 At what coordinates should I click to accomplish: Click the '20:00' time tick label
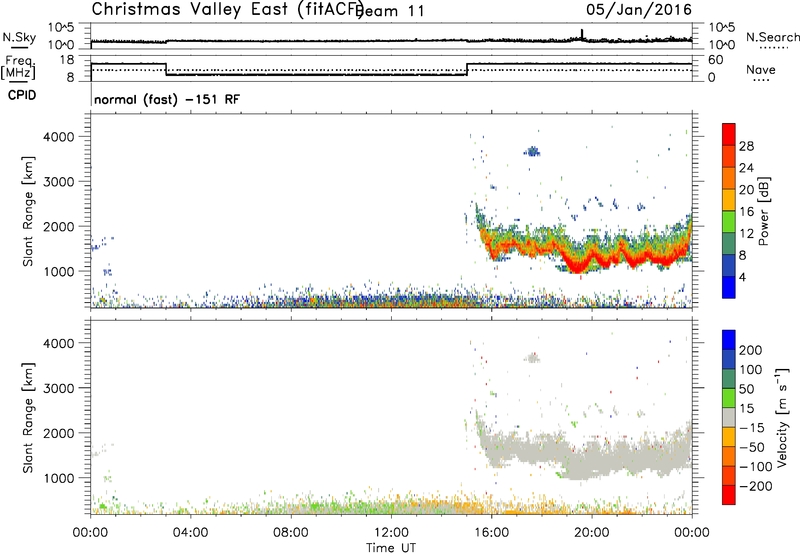pyautogui.click(x=592, y=533)
